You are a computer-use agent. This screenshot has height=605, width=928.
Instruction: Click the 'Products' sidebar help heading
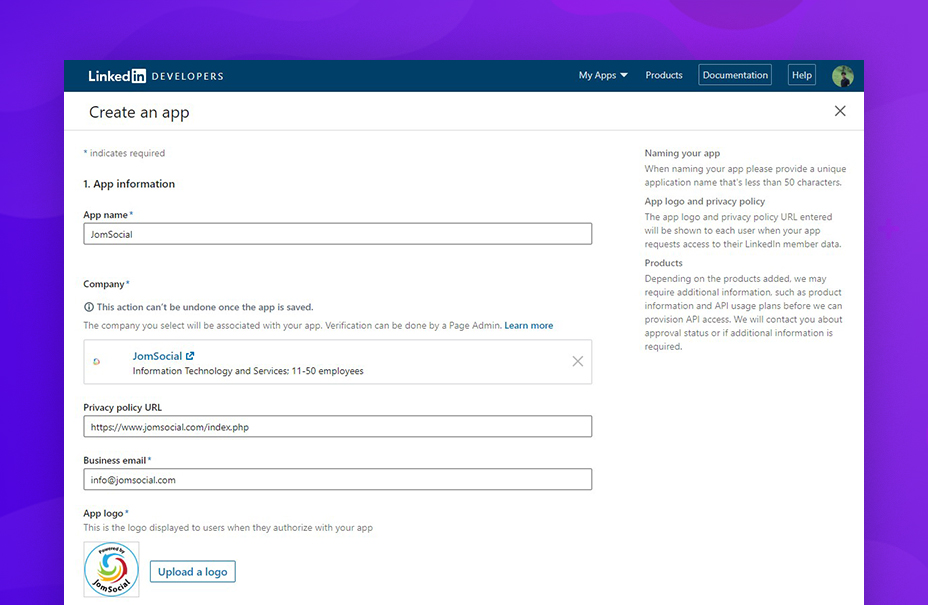tap(663, 263)
